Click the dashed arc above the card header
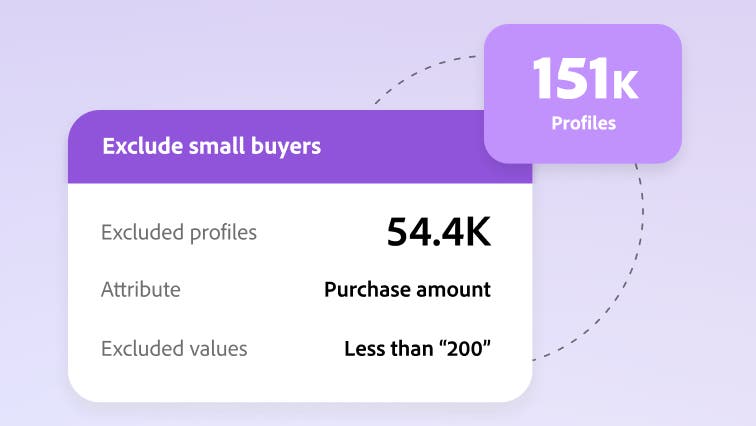 420,72
